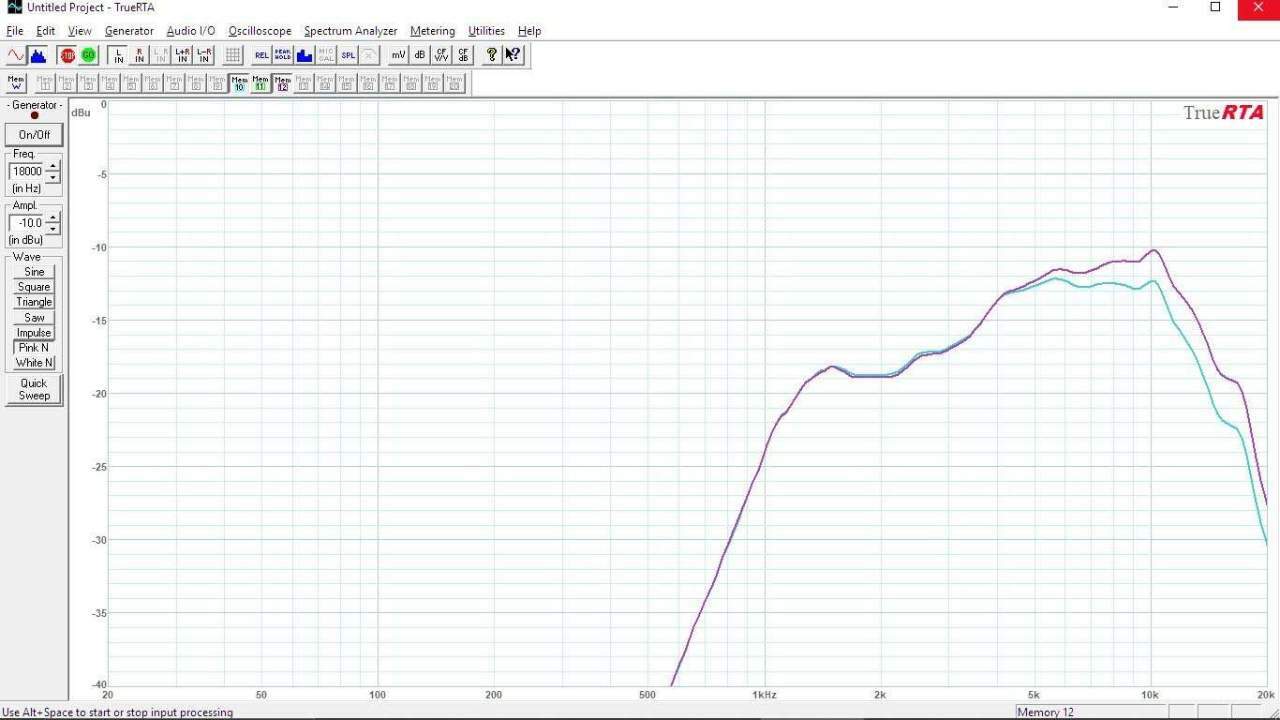Image resolution: width=1280 pixels, height=720 pixels.
Task: Select the L-R IN difference input button
Action: pyautogui.click(x=204, y=55)
